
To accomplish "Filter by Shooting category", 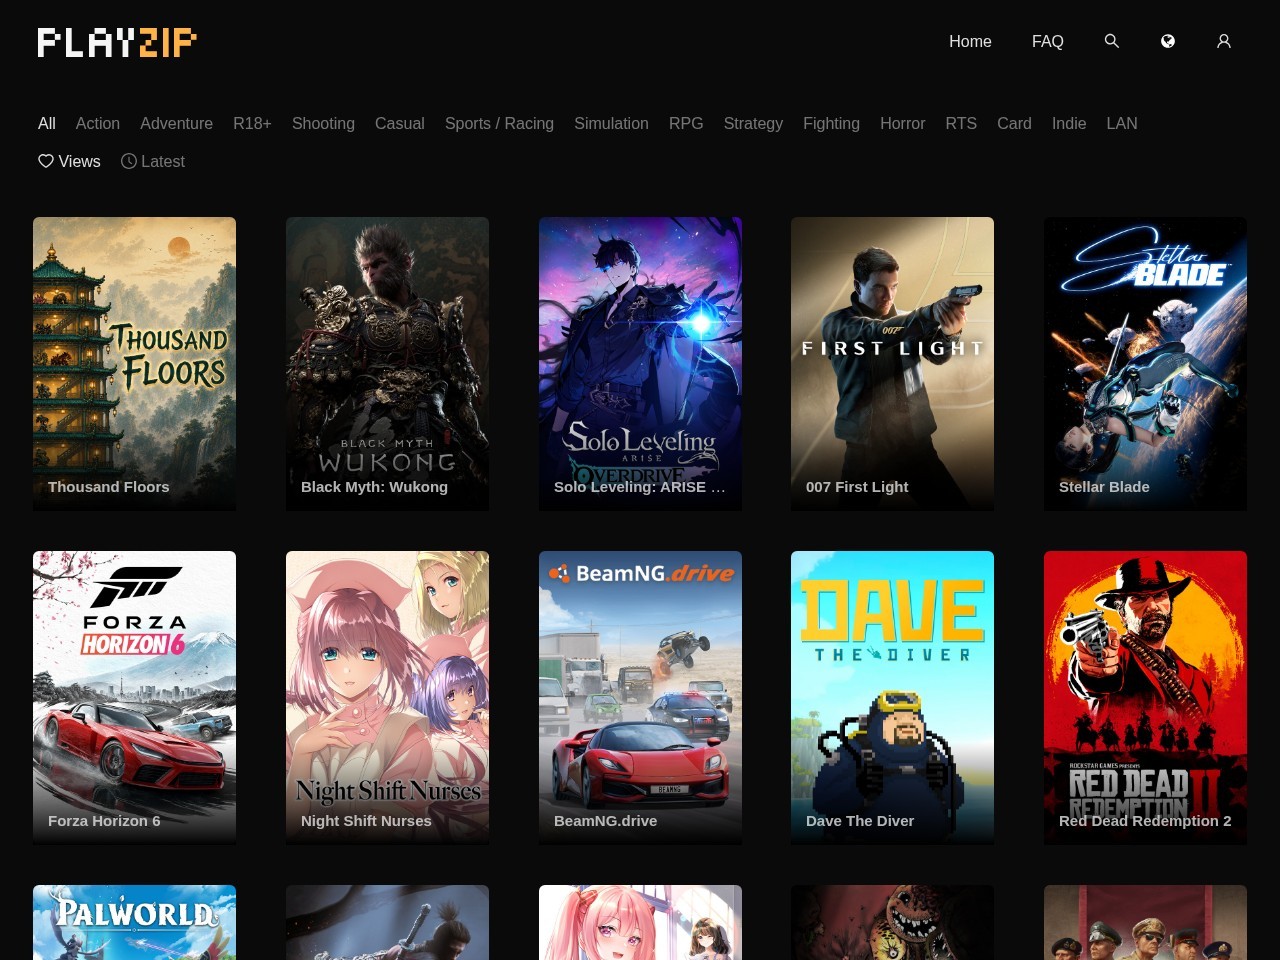I will click(323, 123).
